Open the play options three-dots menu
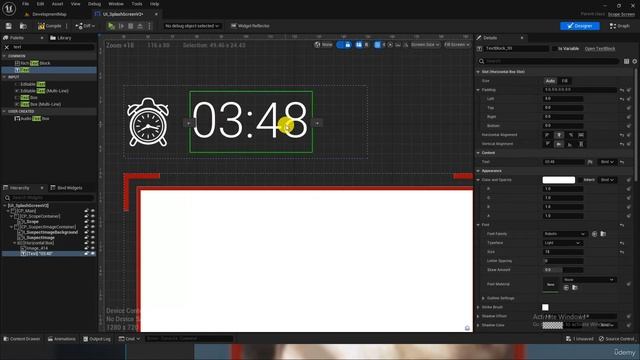 149,26
